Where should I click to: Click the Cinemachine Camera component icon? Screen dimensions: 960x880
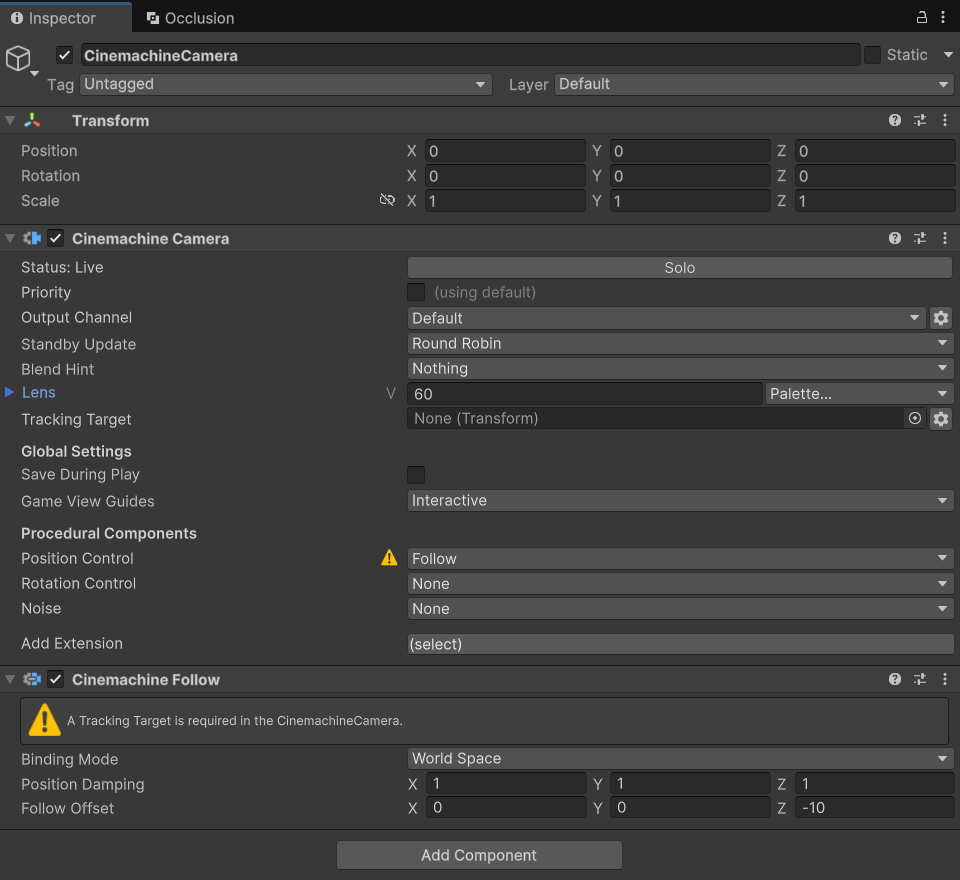32,238
